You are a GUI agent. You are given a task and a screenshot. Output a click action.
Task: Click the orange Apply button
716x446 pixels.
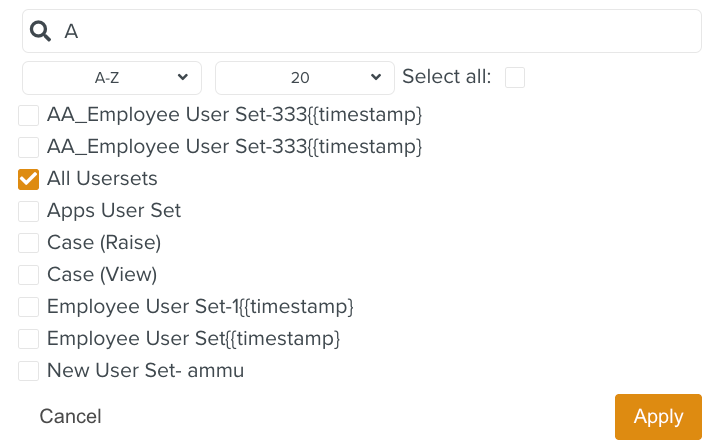[x=658, y=416]
